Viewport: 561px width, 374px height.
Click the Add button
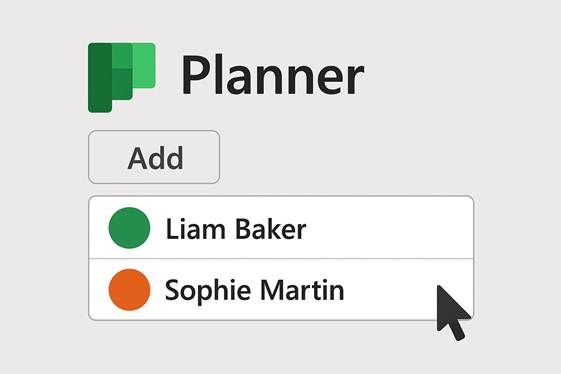pos(154,157)
